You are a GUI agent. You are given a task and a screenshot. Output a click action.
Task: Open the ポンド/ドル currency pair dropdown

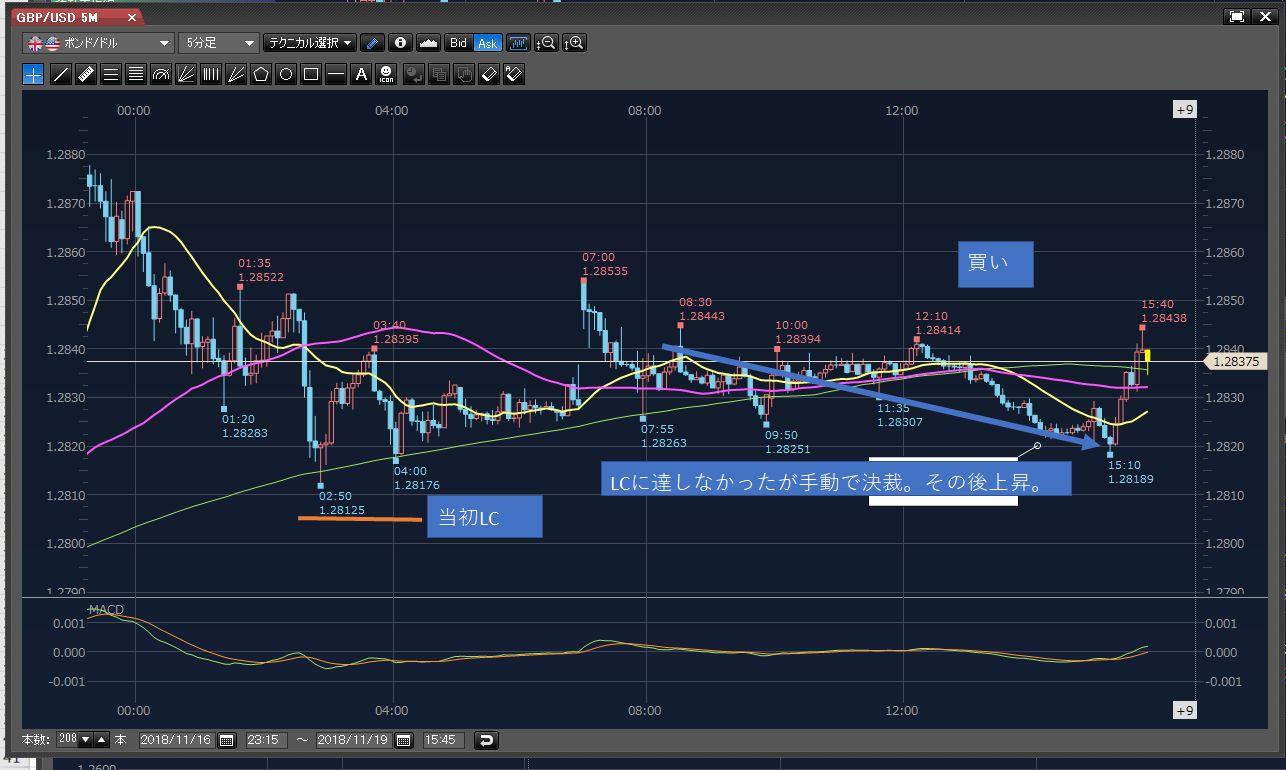pyautogui.click(x=98, y=43)
